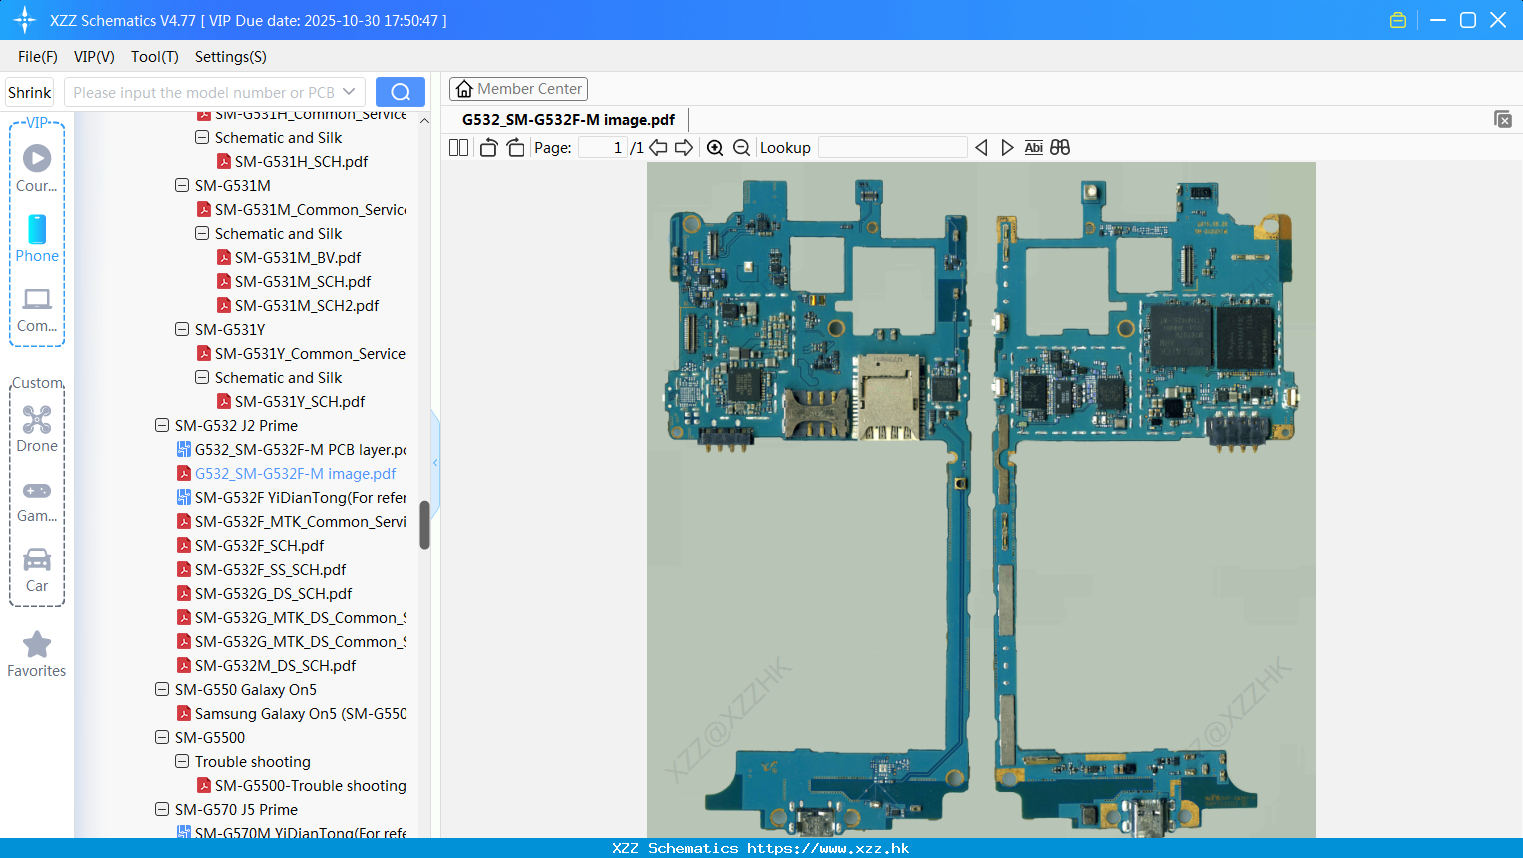Open SM-G532F YiDianTong reference file

pyautogui.click(x=300, y=498)
